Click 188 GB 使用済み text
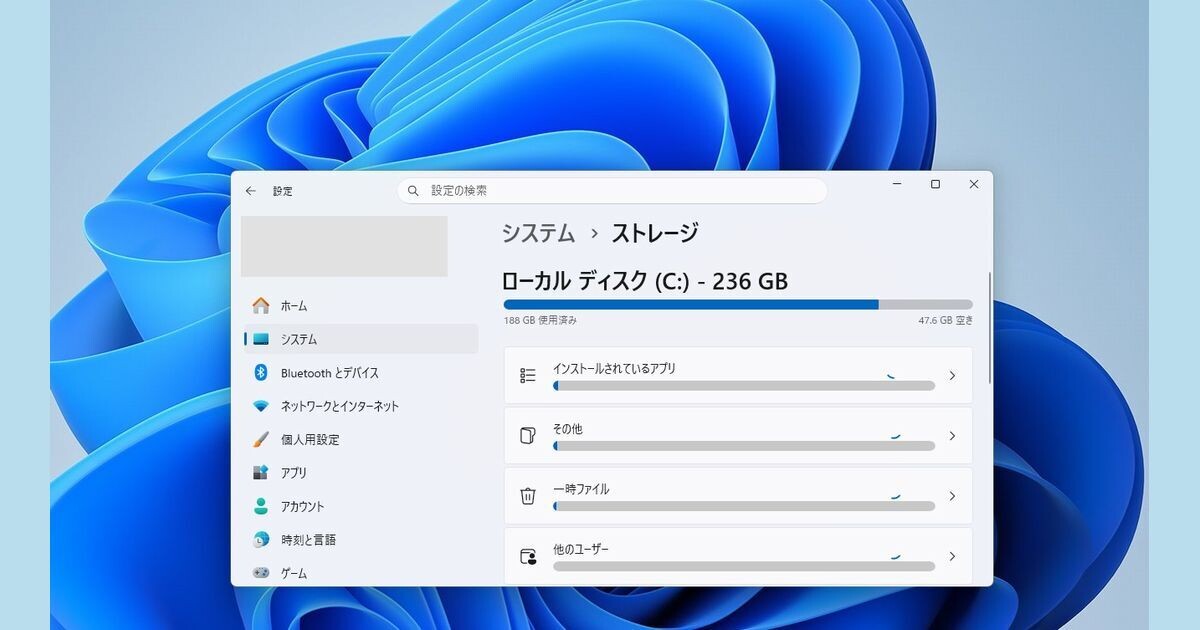This screenshot has height=630, width=1200. pyautogui.click(x=540, y=321)
